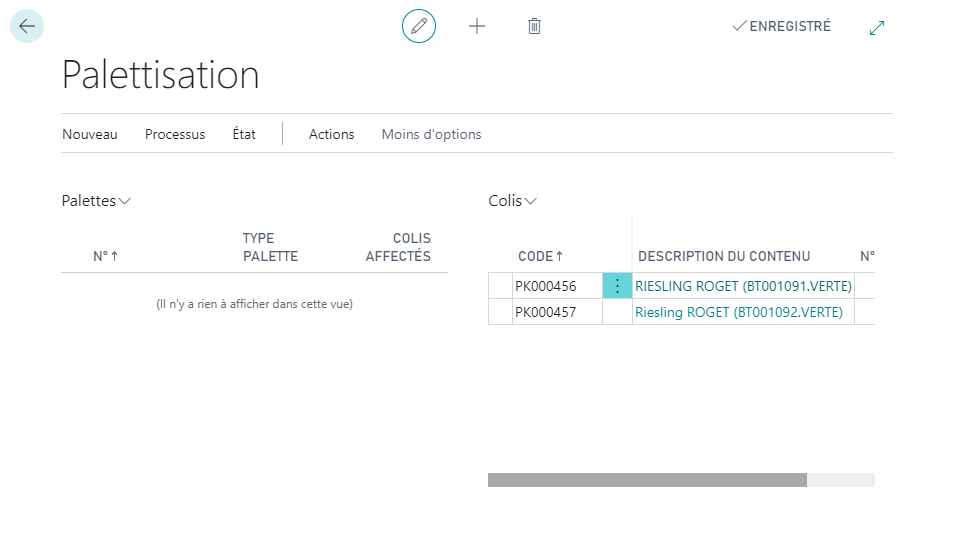Add new record with plus icon
The image size is (954, 550).
point(477,26)
